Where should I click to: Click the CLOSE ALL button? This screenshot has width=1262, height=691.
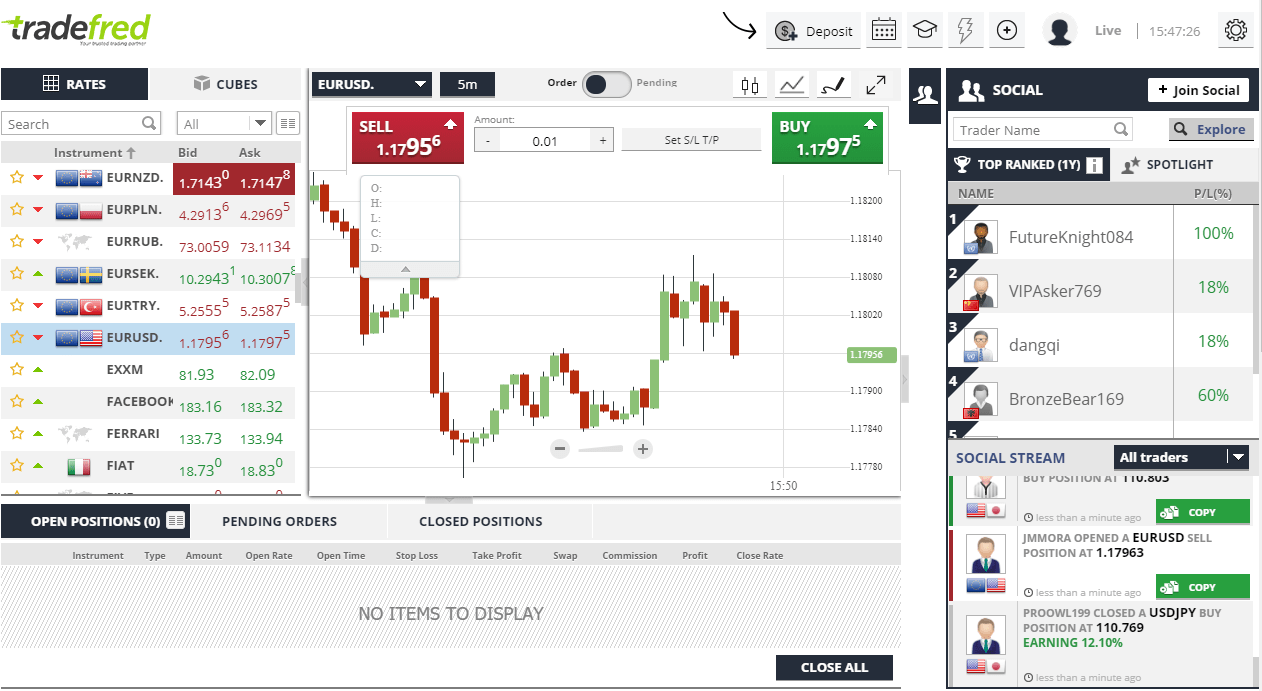tap(834, 667)
